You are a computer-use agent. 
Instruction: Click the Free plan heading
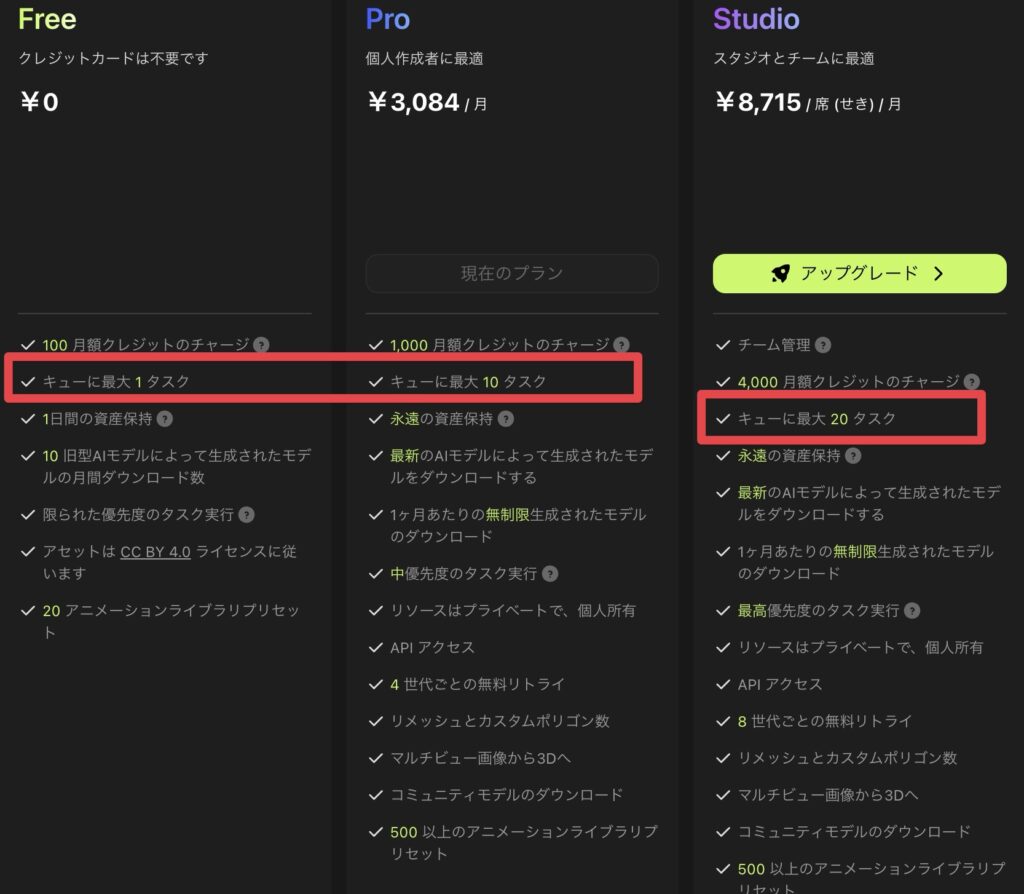(x=47, y=19)
